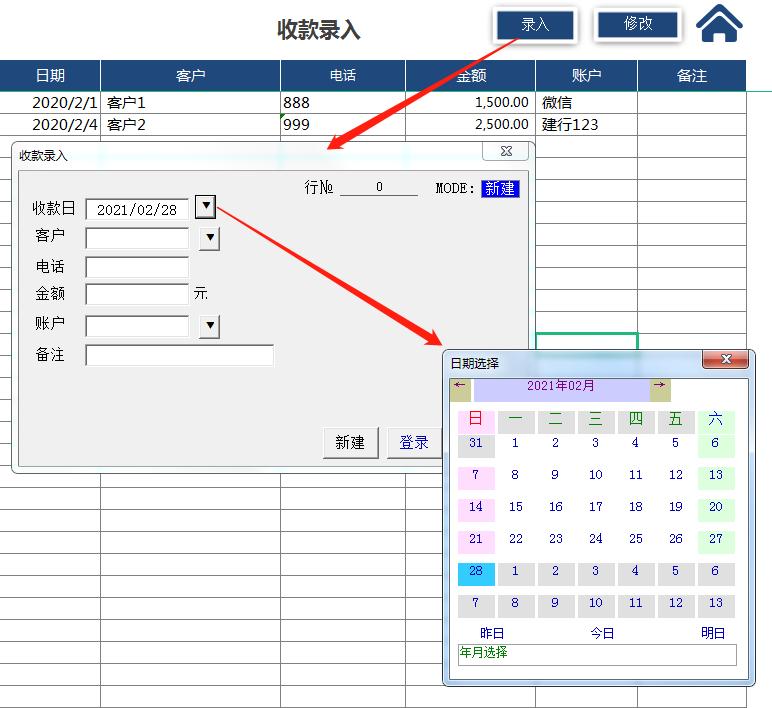Select date 20 in the calendar
Screen dimensions: 772x708
point(716,510)
